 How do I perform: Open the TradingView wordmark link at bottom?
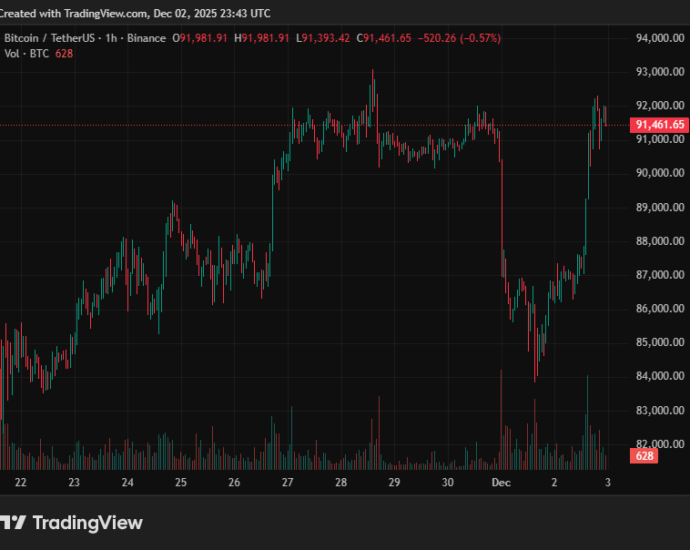[88, 523]
